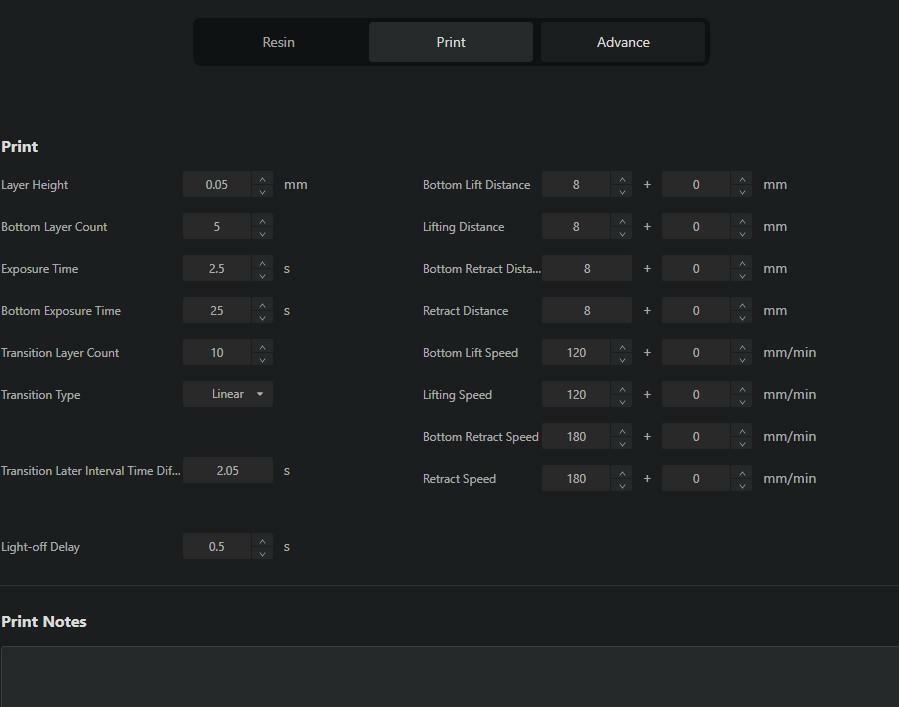Click the Retract Distance second value field

[x=696, y=311]
